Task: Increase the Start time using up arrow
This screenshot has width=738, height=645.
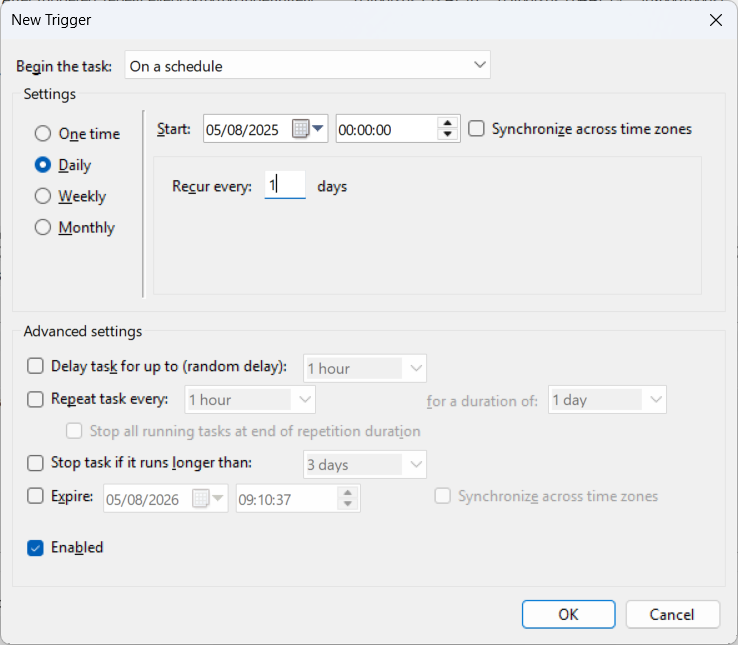Action: pos(448,123)
